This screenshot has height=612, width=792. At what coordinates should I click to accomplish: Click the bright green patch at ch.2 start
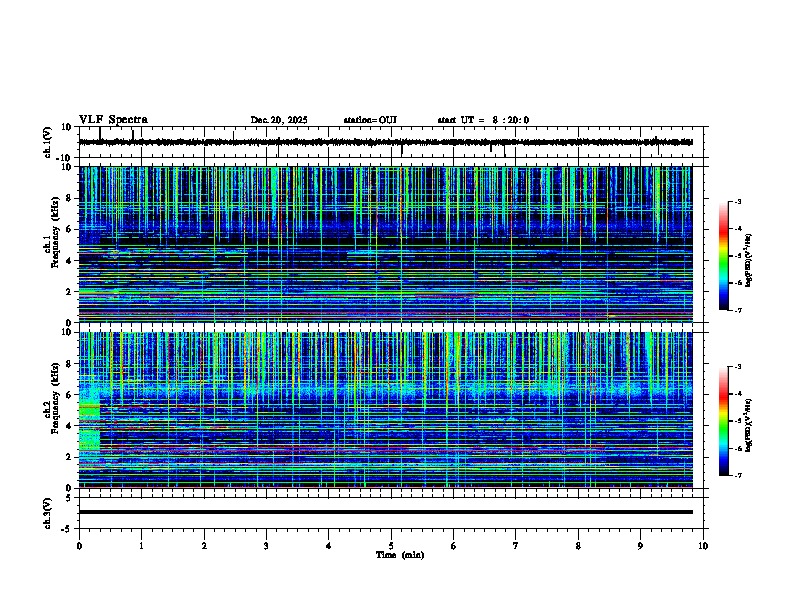(x=89, y=427)
